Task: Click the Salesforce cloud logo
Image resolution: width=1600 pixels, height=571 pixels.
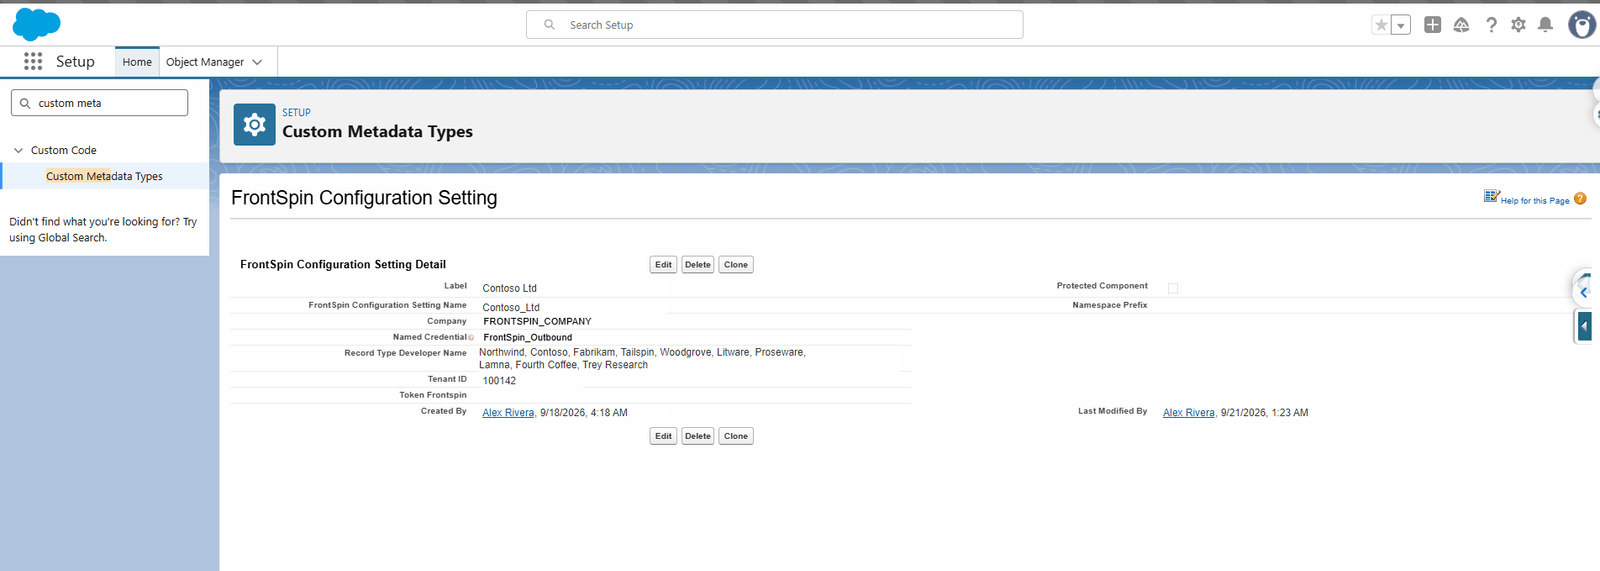Action: (36, 23)
